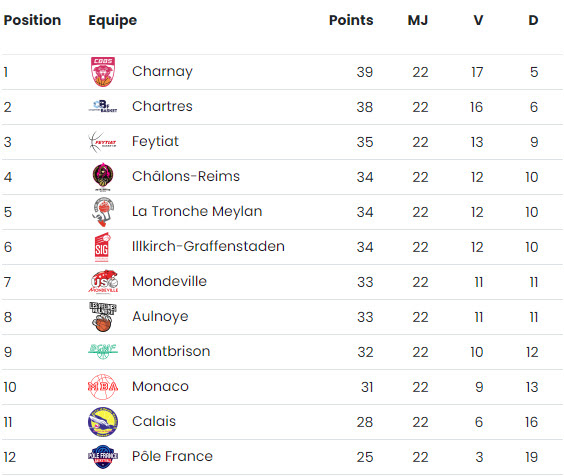
Task: Click the green Montbrison BCMF logo
Action: (103, 352)
